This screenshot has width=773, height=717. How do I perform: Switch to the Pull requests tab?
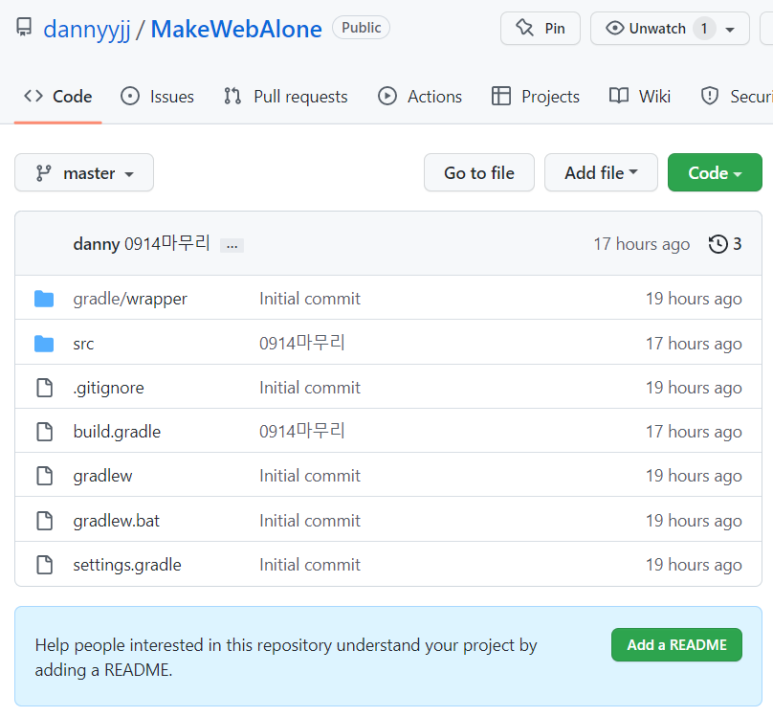(285, 96)
